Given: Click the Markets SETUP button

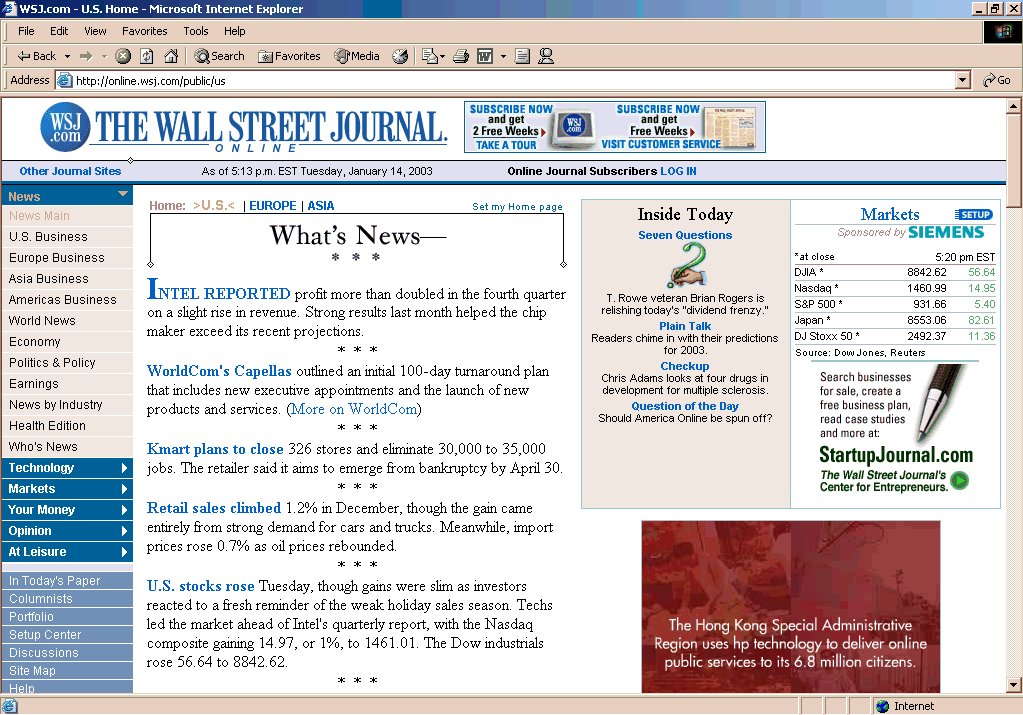Looking at the screenshot, I should click(973, 214).
